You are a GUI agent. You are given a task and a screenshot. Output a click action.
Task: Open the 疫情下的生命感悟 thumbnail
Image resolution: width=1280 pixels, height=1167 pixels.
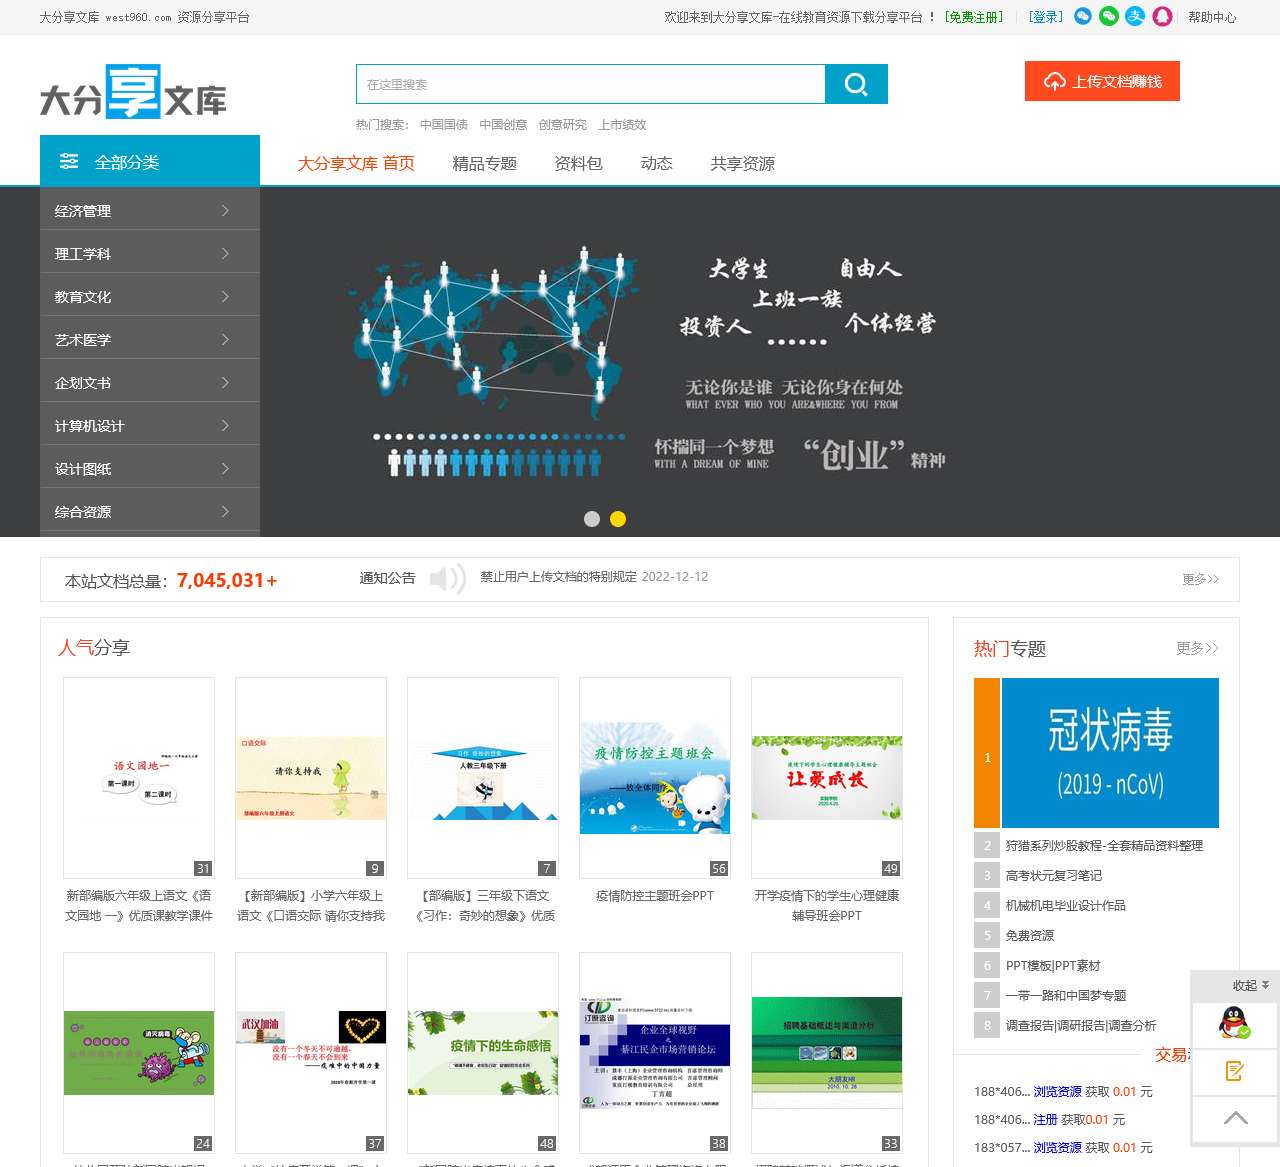[483, 1053]
